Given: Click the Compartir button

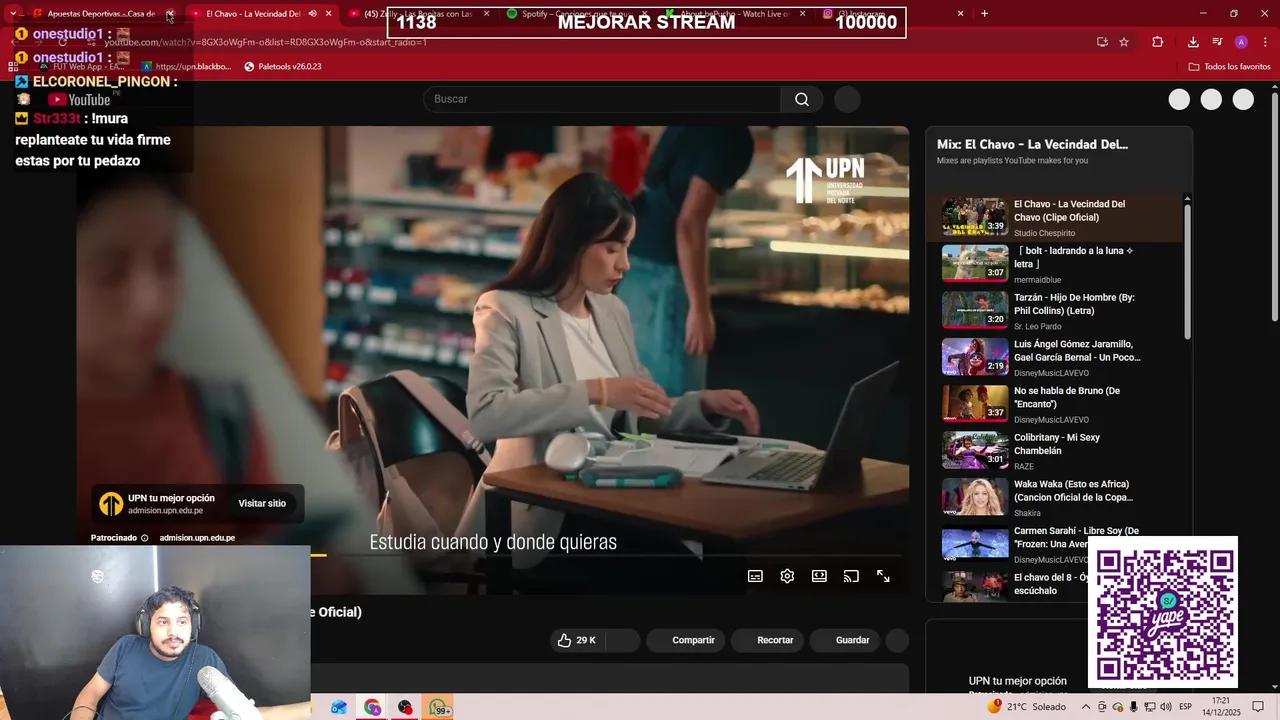Looking at the screenshot, I should pyautogui.click(x=685, y=640).
